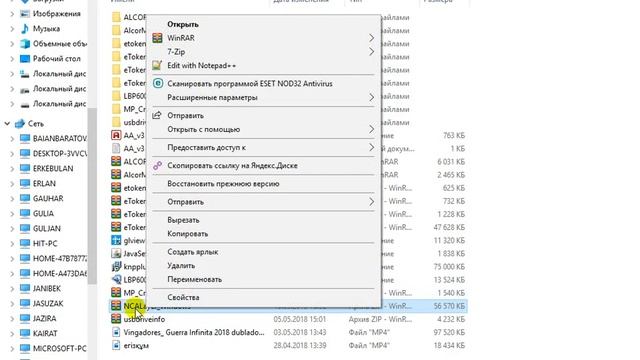Viewport: 640px width, 360px height.
Task: Click the Изображения folder icon
Action: pos(25,14)
